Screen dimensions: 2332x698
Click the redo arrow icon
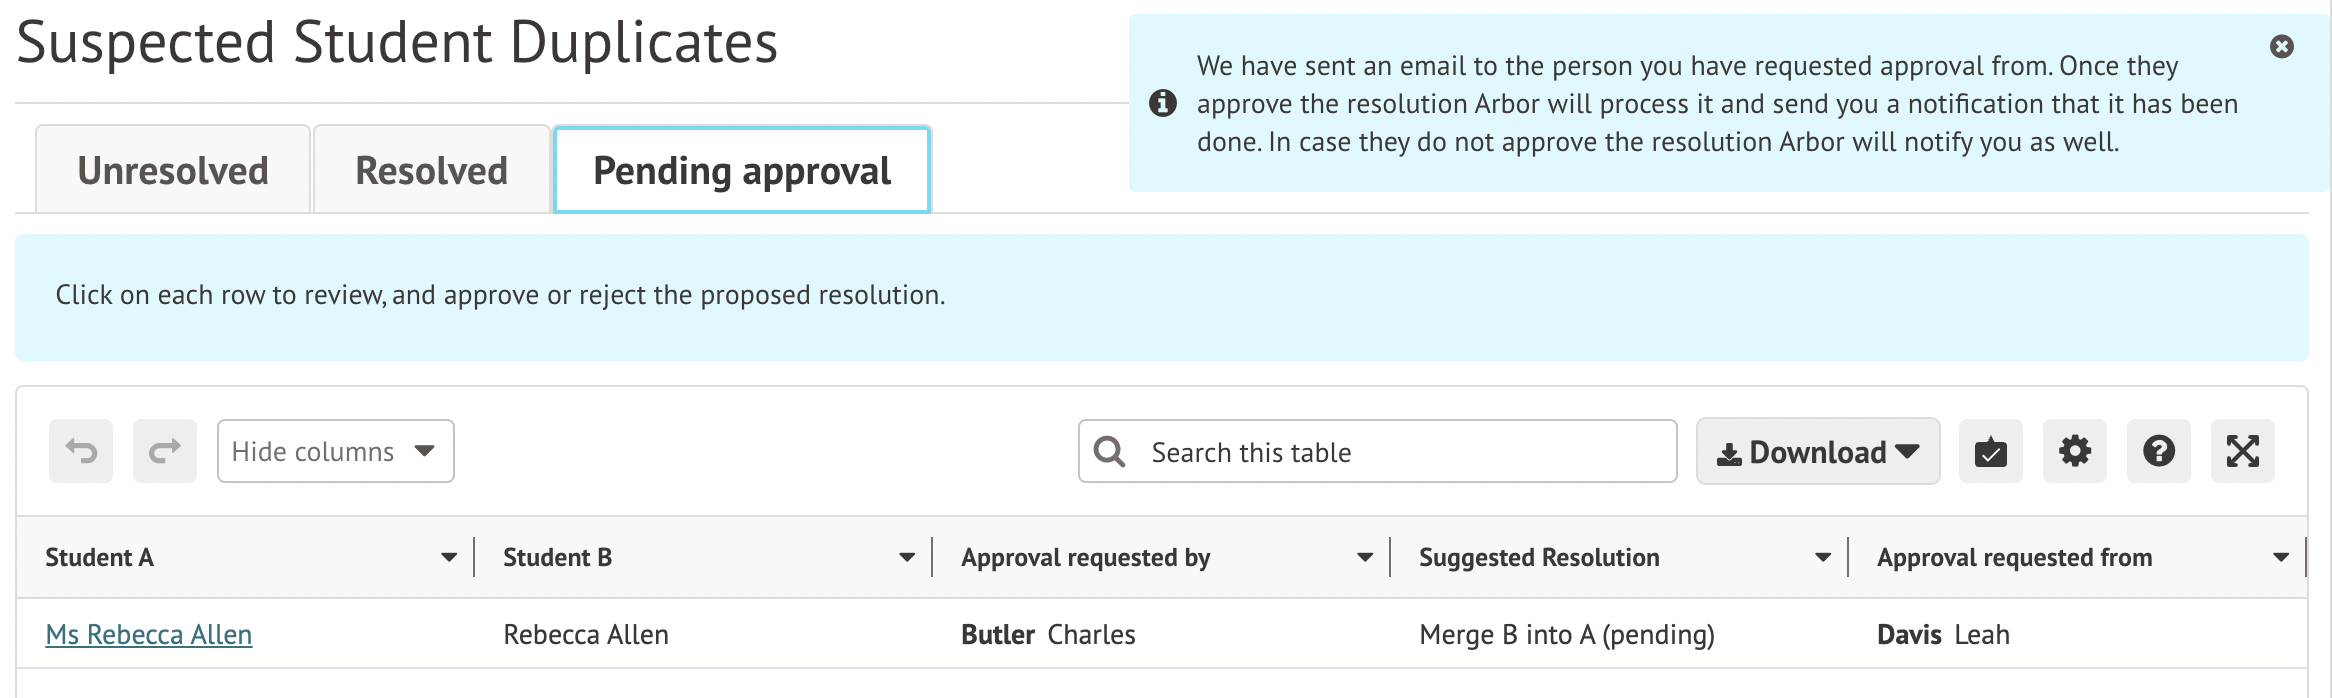165,451
